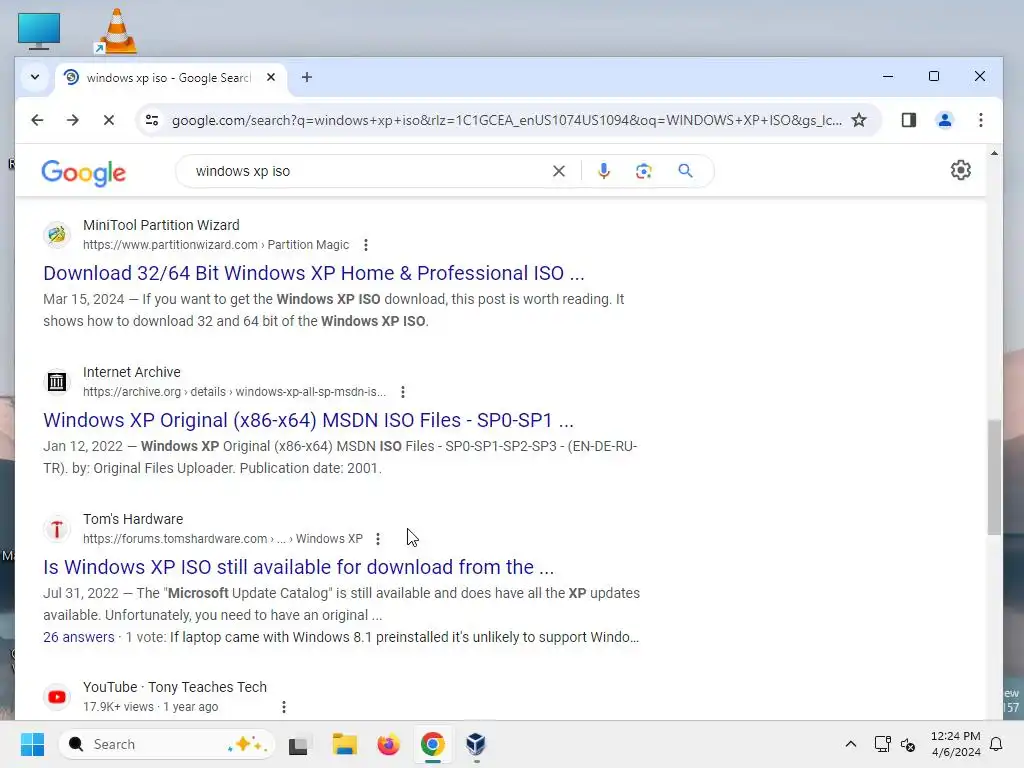Click the Google logo
The image size is (1024, 768).
(84, 172)
